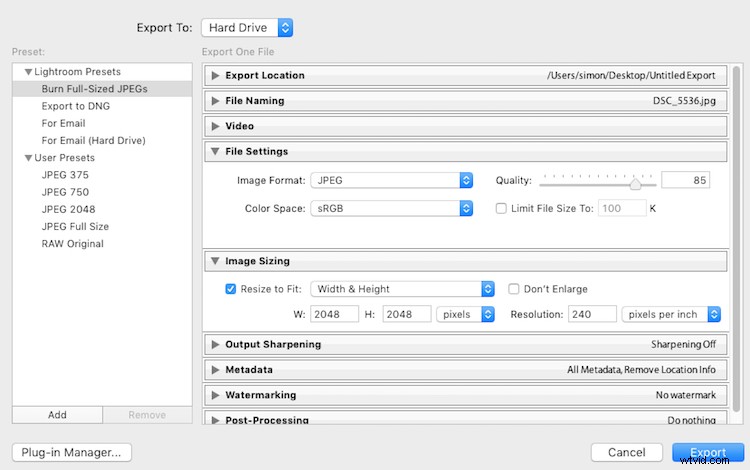Expand the Video section triangle

tap(215, 126)
